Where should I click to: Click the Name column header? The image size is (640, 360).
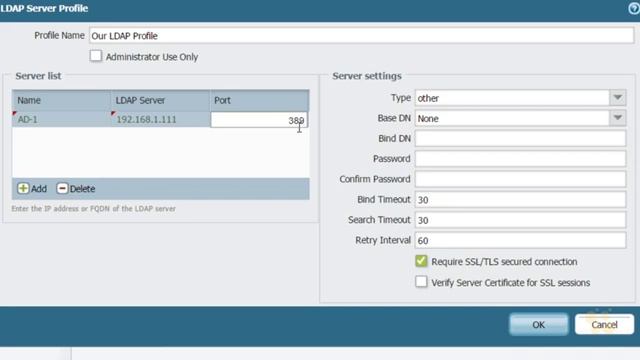coord(61,100)
